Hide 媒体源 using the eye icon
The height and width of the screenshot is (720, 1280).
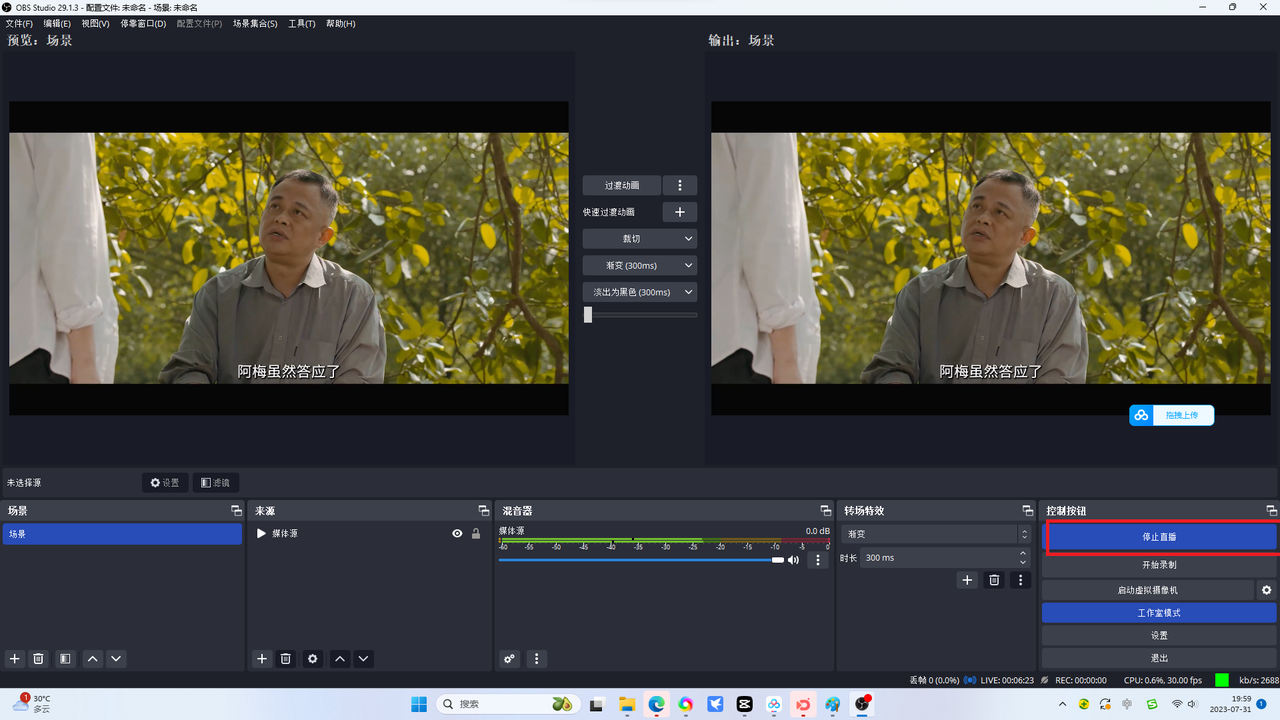click(x=457, y=534)
